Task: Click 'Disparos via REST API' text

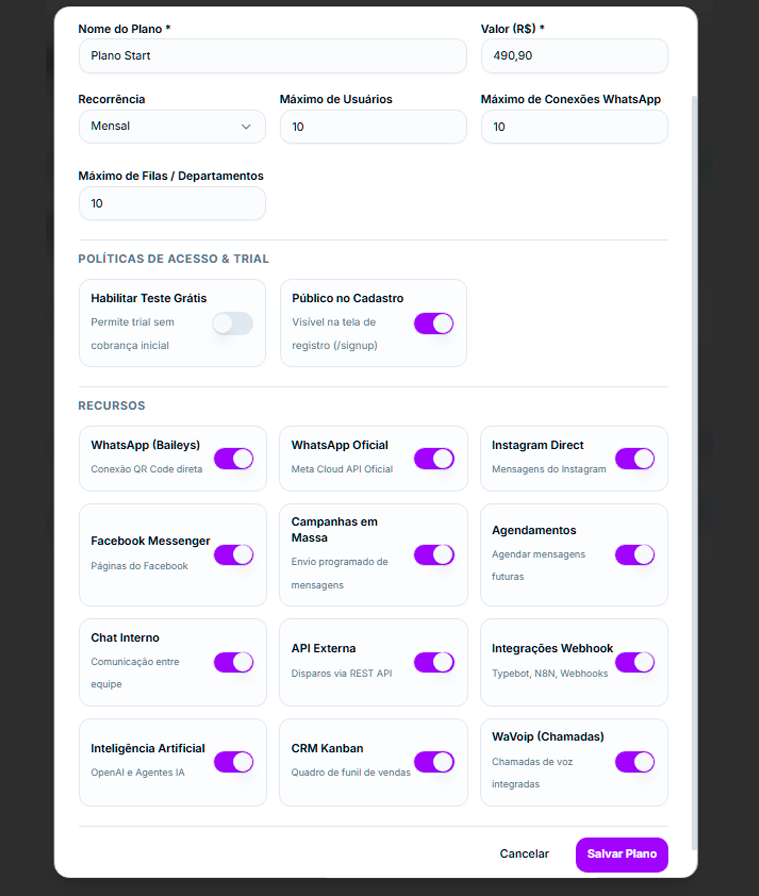Action: (x=342, y=673)
